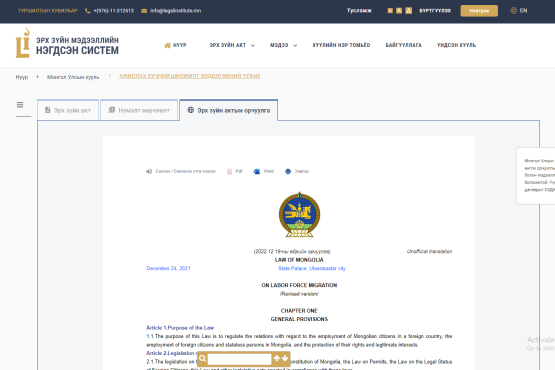Download the document as Word
This screenshot has height=370, width=555.
pos(257,171)
